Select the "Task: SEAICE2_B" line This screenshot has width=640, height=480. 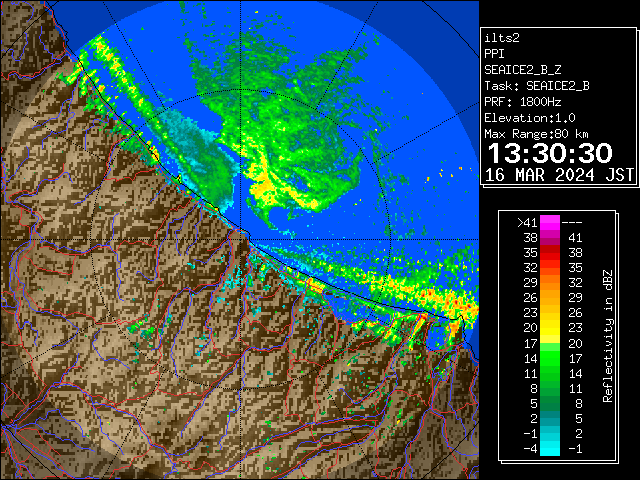click(x=537, y=86)
